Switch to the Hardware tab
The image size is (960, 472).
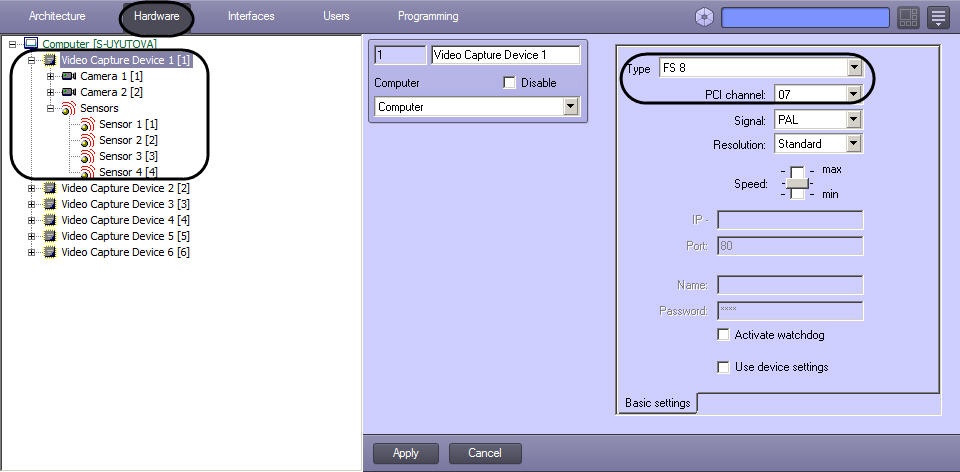156,16
